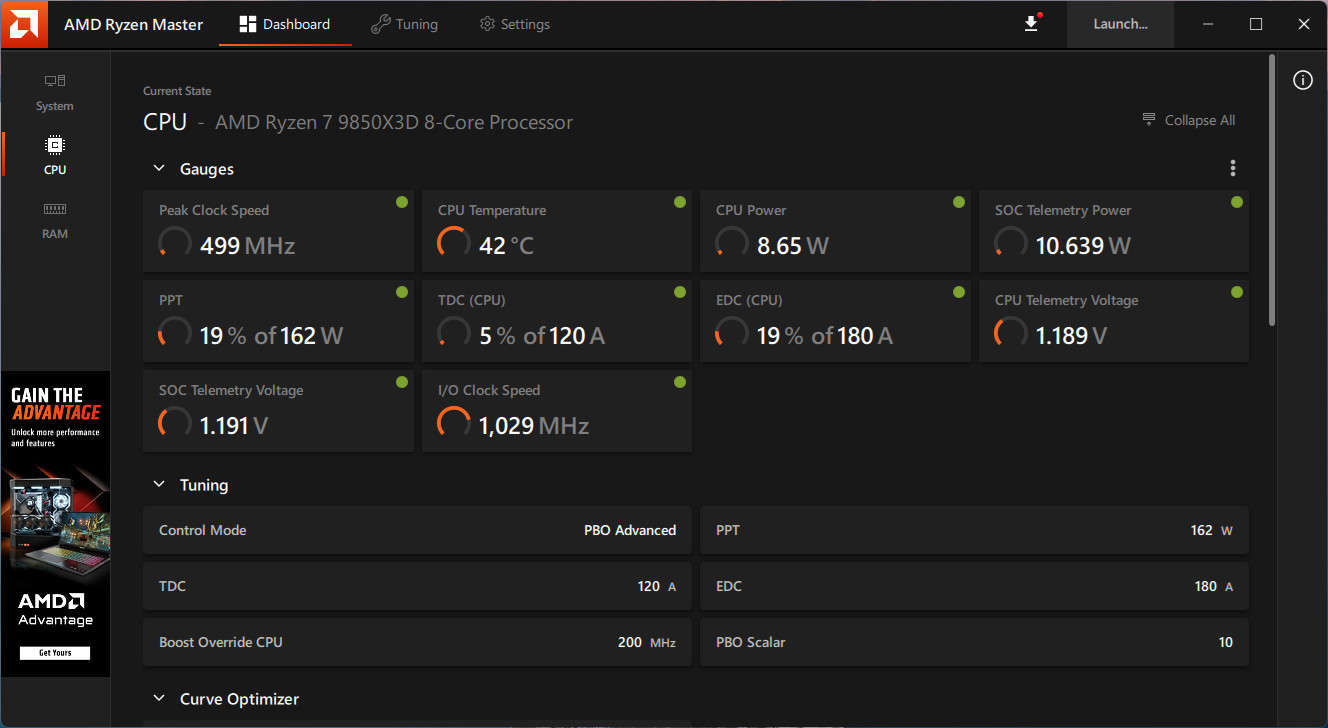This screenshot has height=728, width=1328.
Task: Click the AMD logo icon
Action: [x=24, y=24]
